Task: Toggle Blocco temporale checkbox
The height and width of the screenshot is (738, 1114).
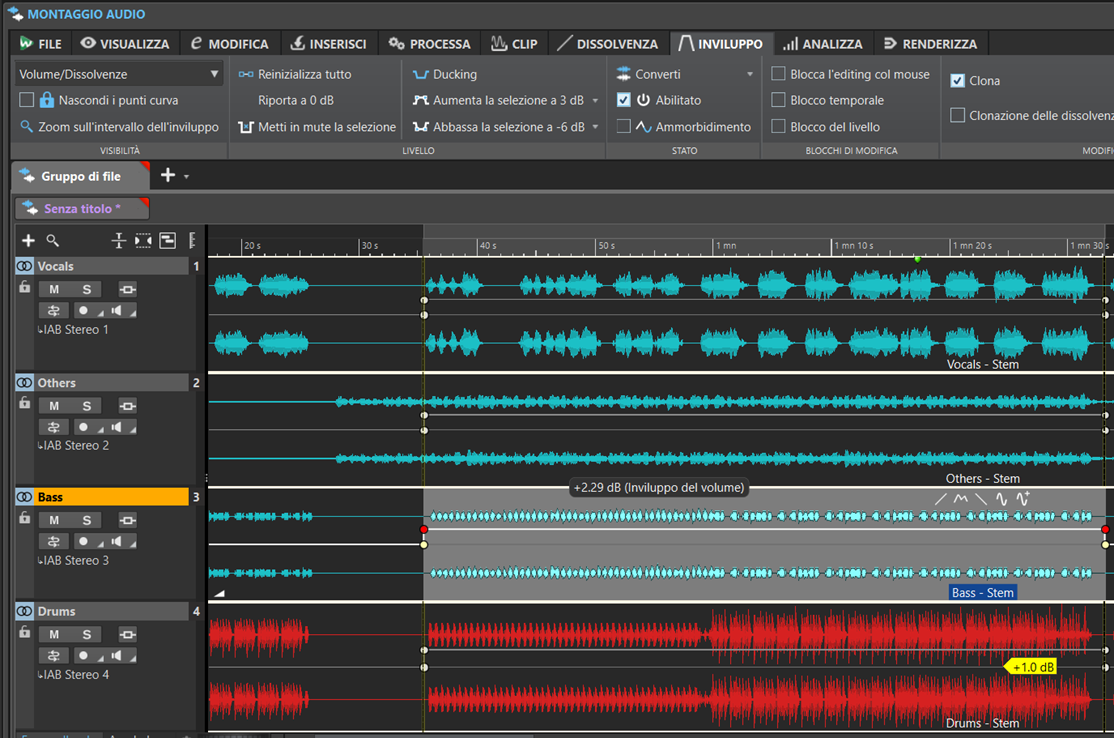Action: [778, 100]
